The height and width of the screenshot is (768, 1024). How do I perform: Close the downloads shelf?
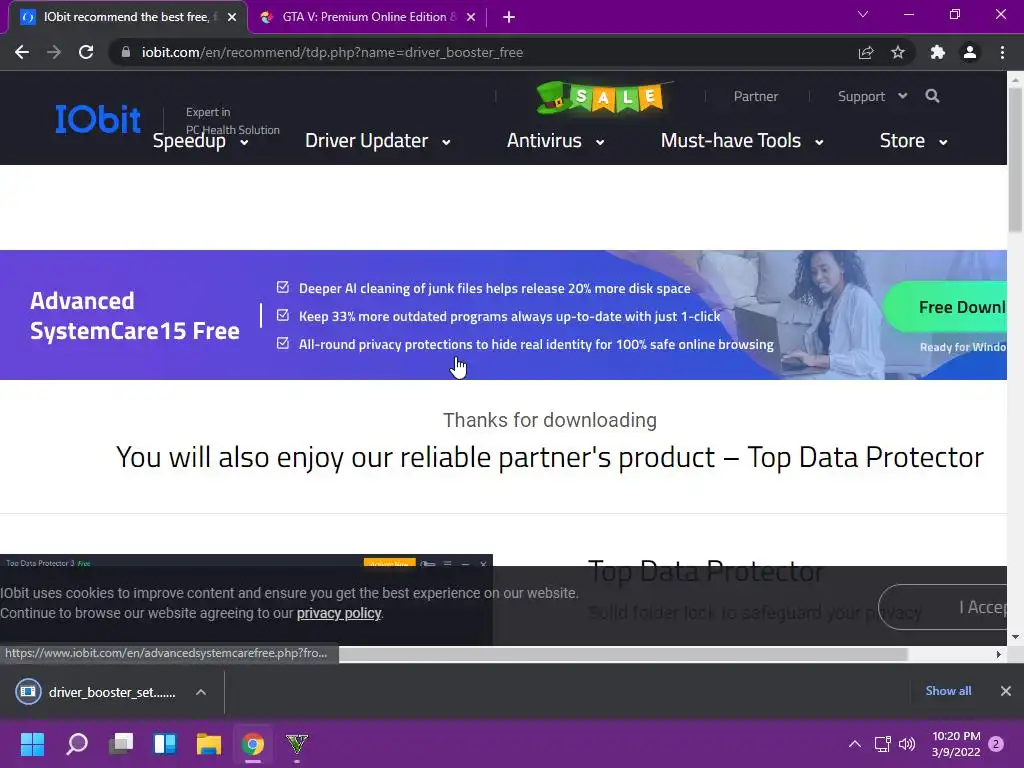1006,691
